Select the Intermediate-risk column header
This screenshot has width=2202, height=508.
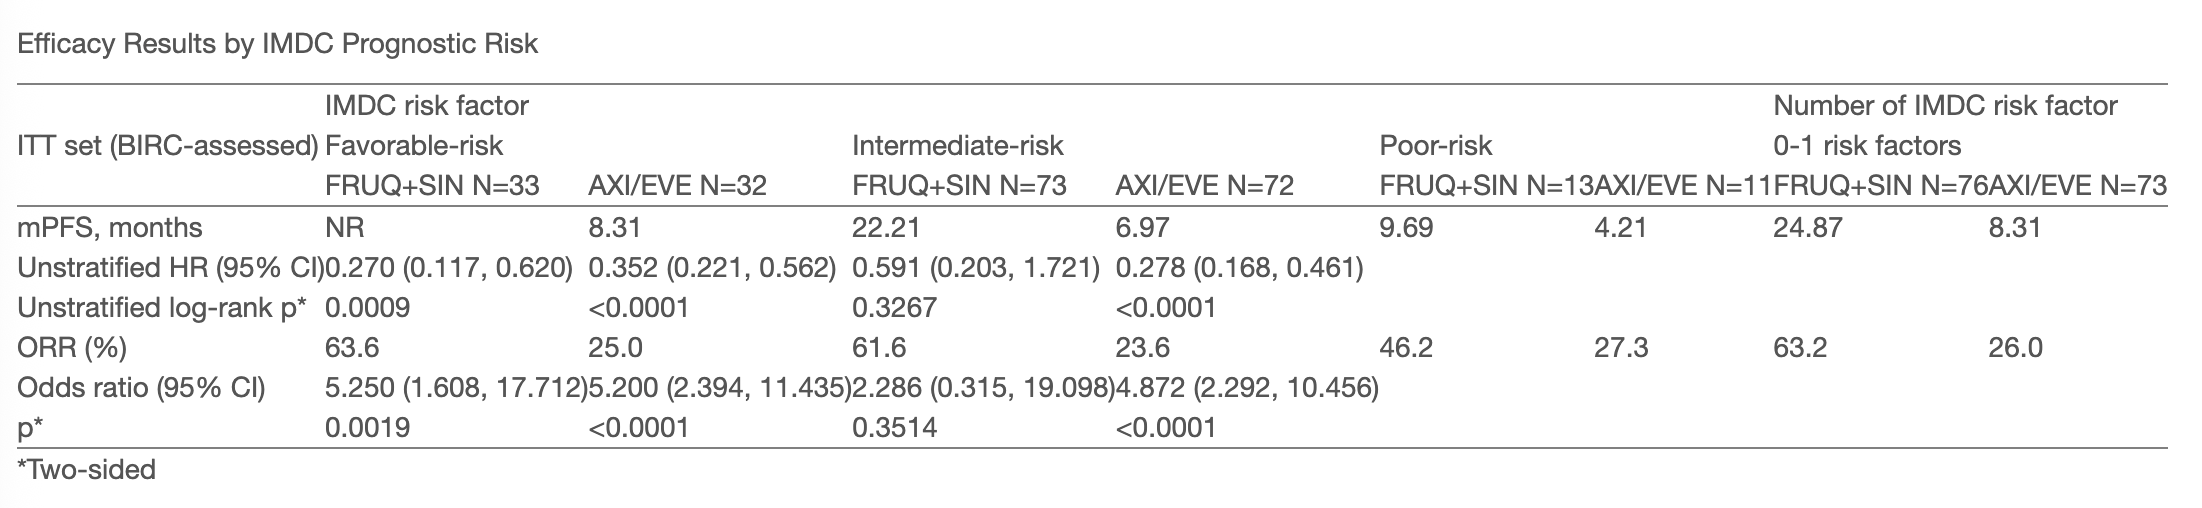coord(957,145)
